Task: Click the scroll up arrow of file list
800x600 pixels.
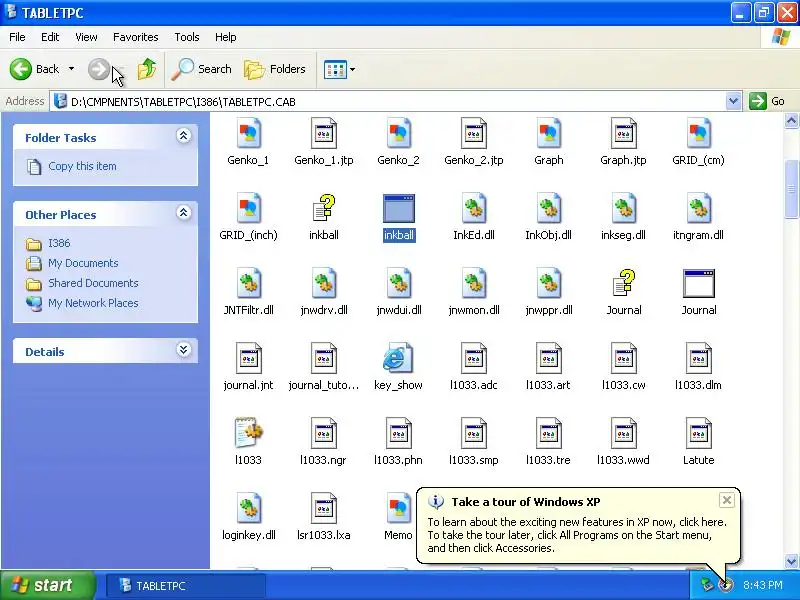Action: 791,121
